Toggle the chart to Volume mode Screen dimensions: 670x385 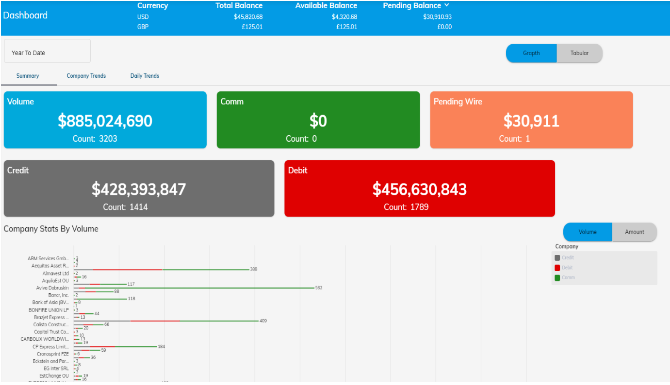(x=588, y=232)
